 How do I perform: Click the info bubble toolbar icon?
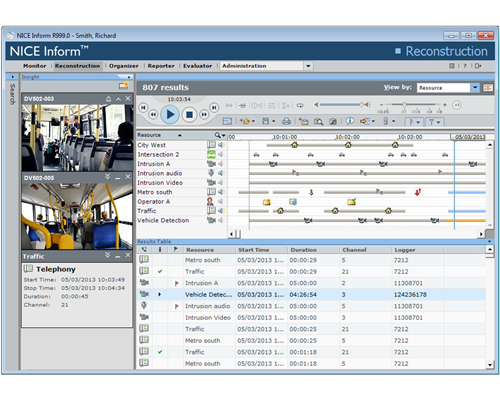[x=349, y=121]
